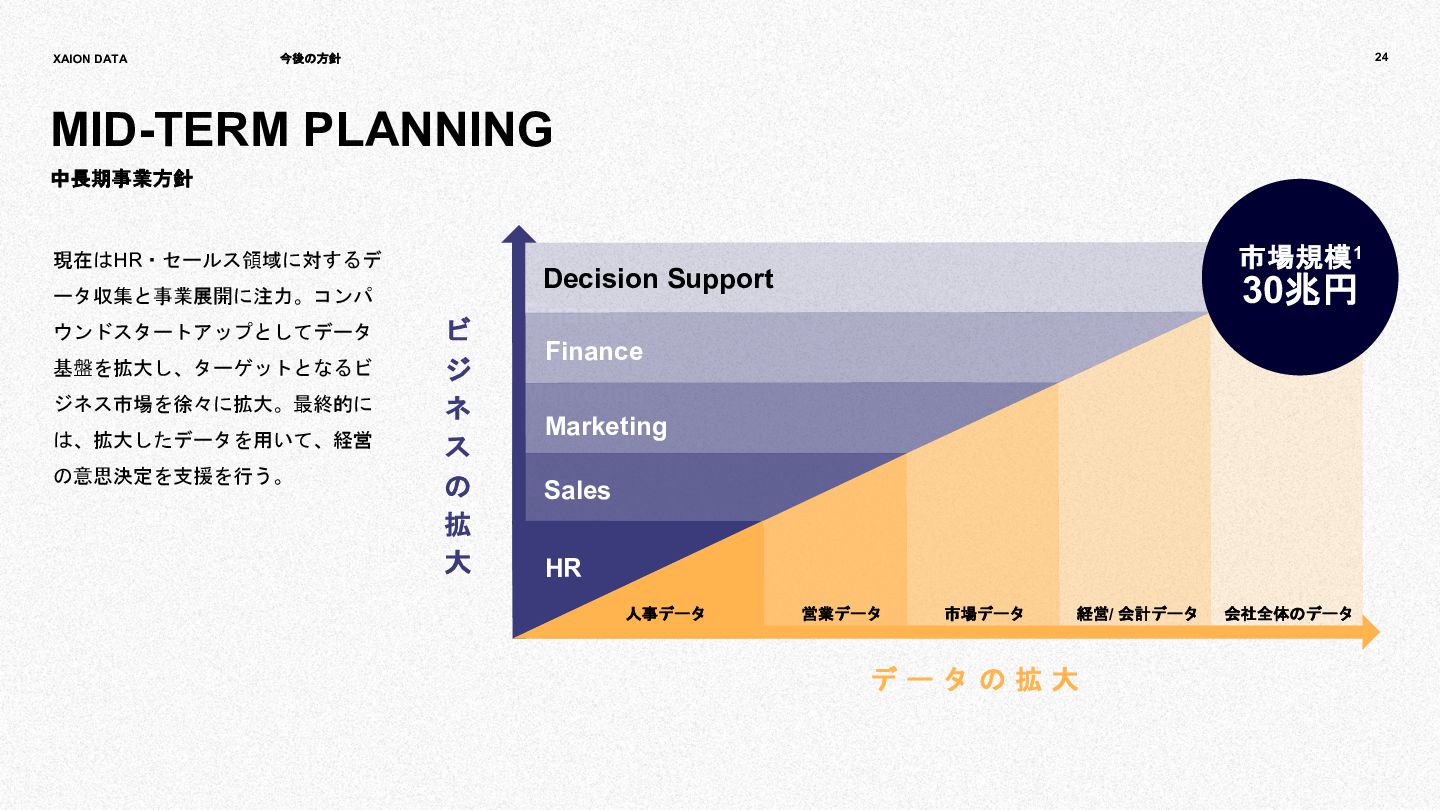
Task: Select the 市場データ column label
Action: point(984,613)
